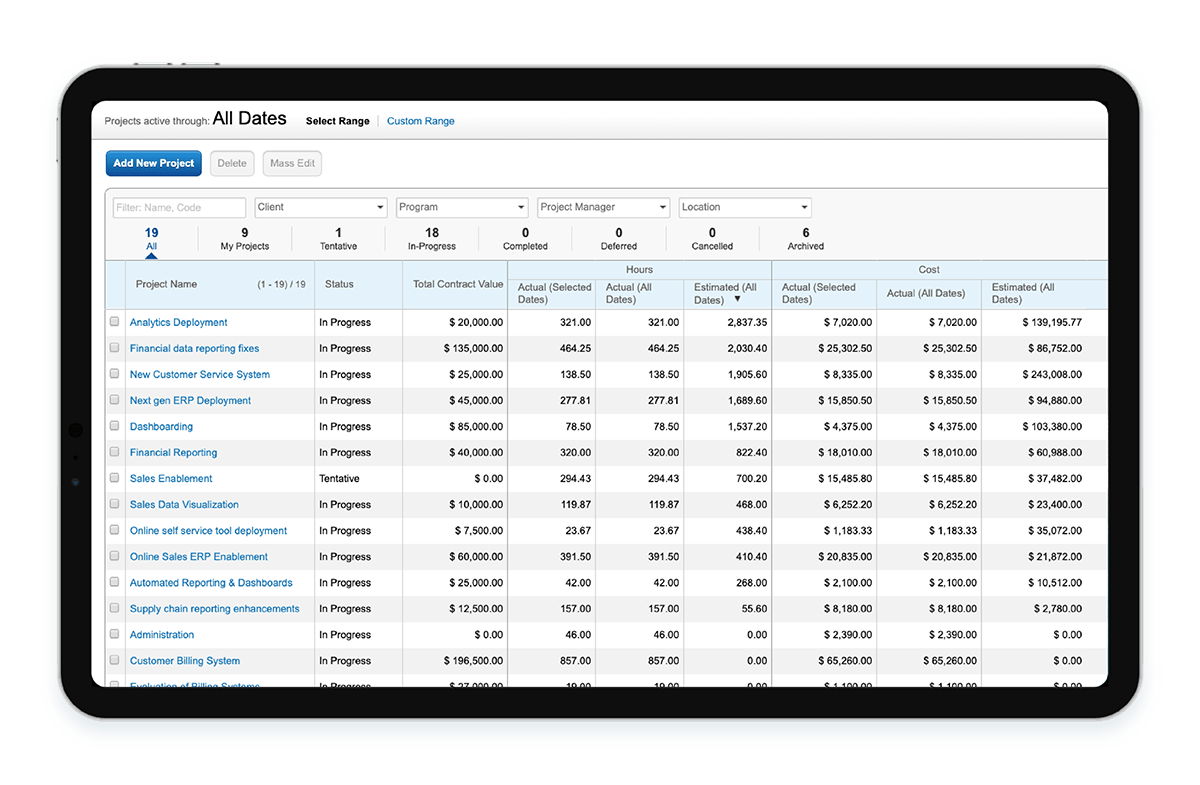Click the Hours column group header

click(x=639, y=269)
